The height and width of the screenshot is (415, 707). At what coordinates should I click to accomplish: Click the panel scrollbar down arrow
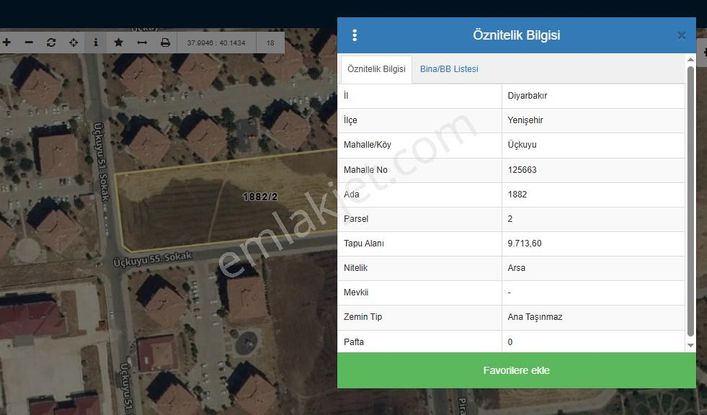[x=690, y=346]
